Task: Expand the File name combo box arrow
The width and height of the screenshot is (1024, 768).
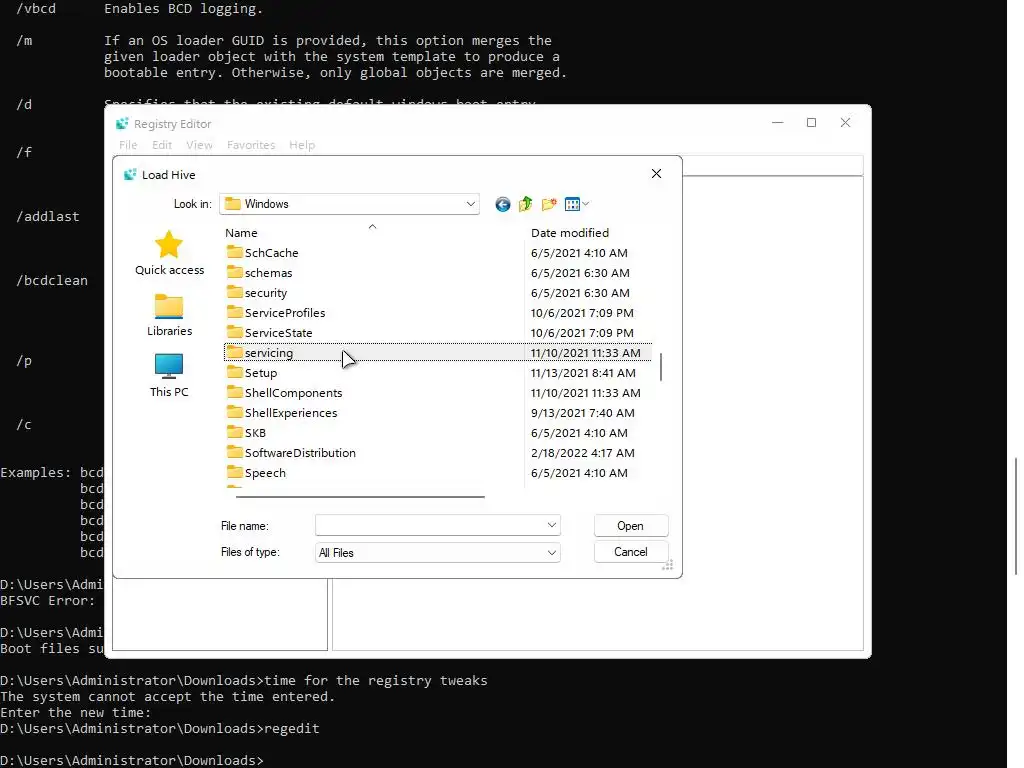Action: click(x=552, y=525)
